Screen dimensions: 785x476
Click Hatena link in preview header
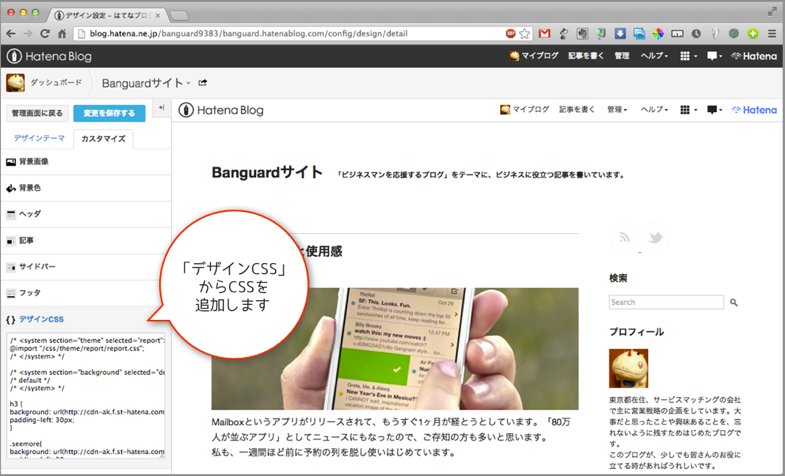pyautogui.click(x=754, y=110)
